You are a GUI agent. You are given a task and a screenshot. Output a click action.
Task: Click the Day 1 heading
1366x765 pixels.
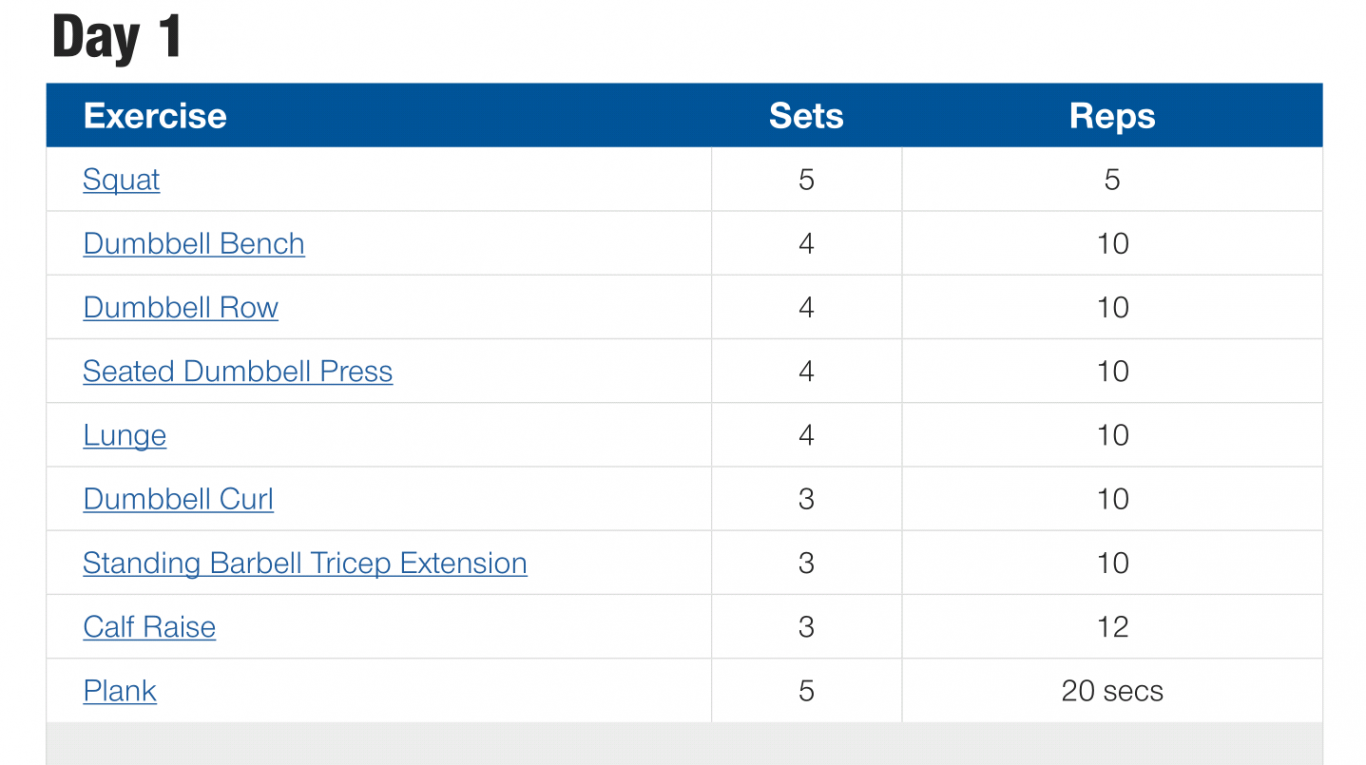(x=117, y=37)
